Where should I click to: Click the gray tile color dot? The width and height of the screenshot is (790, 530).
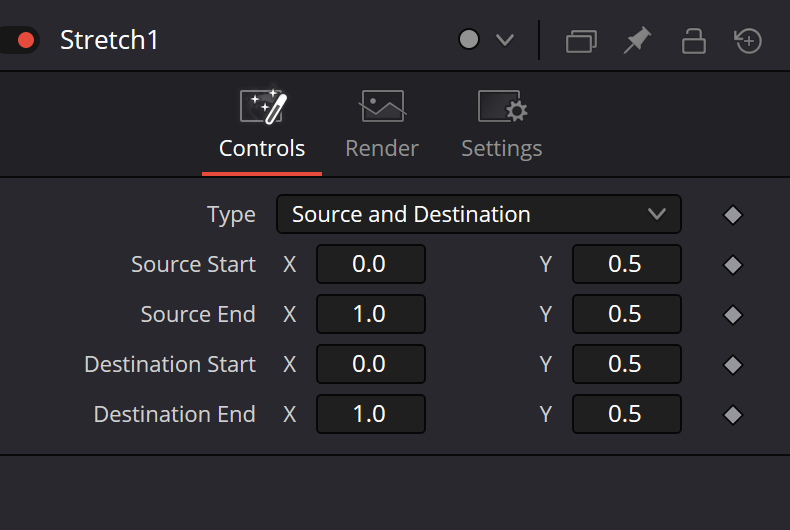tap(469, 39)
